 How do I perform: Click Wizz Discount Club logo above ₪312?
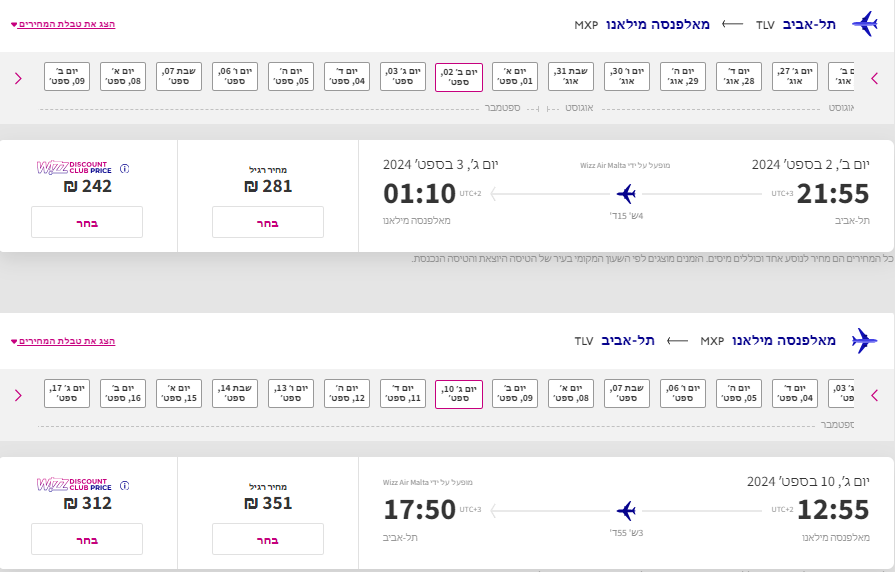pyautogui.click(x=74, y=485)
